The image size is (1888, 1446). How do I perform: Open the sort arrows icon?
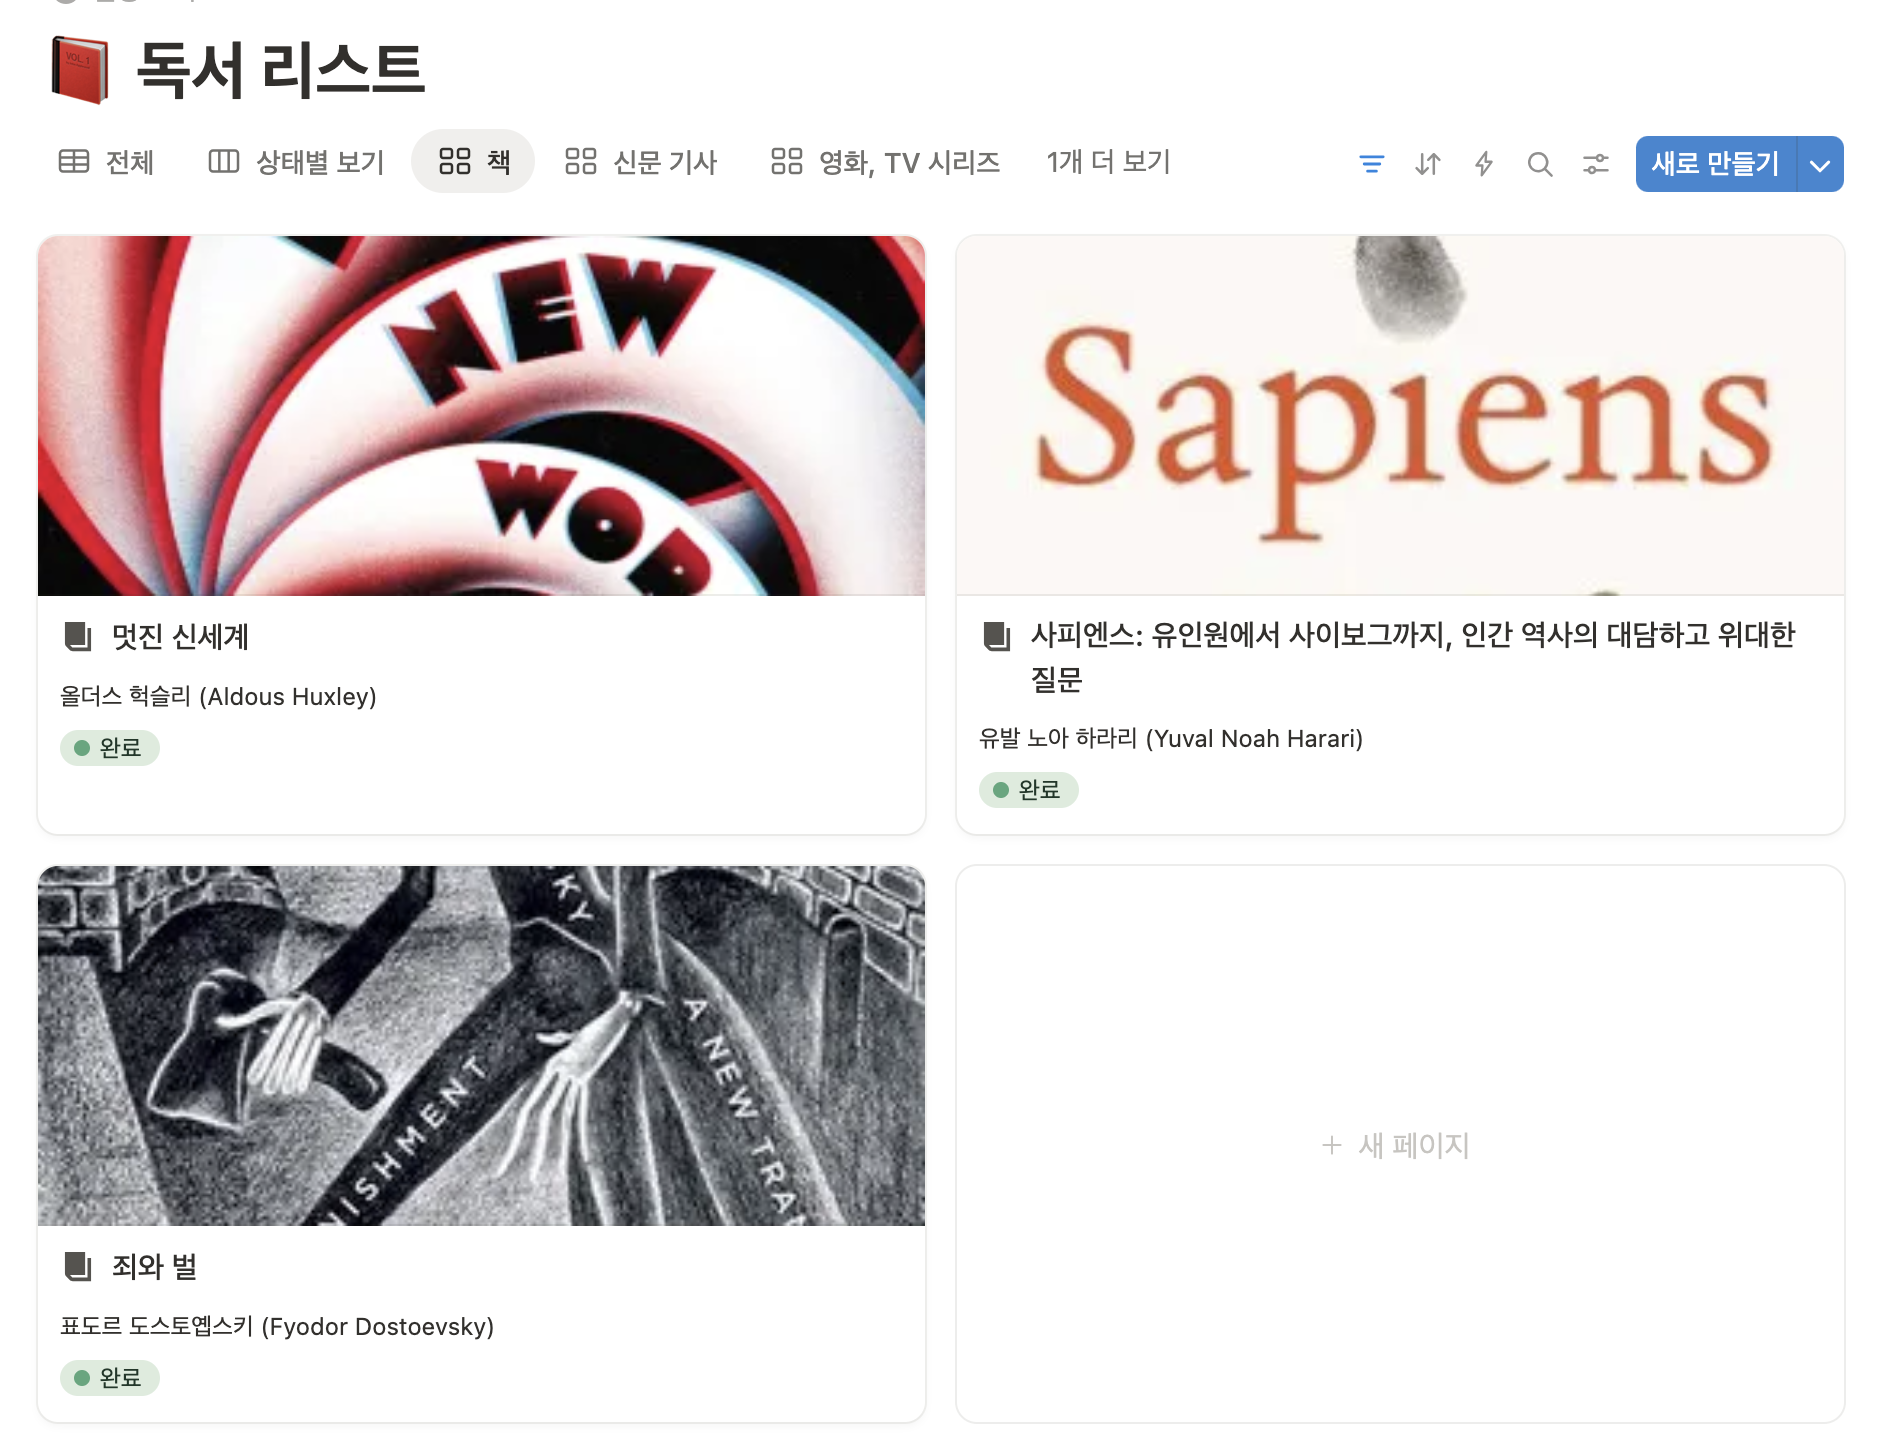1428,164
